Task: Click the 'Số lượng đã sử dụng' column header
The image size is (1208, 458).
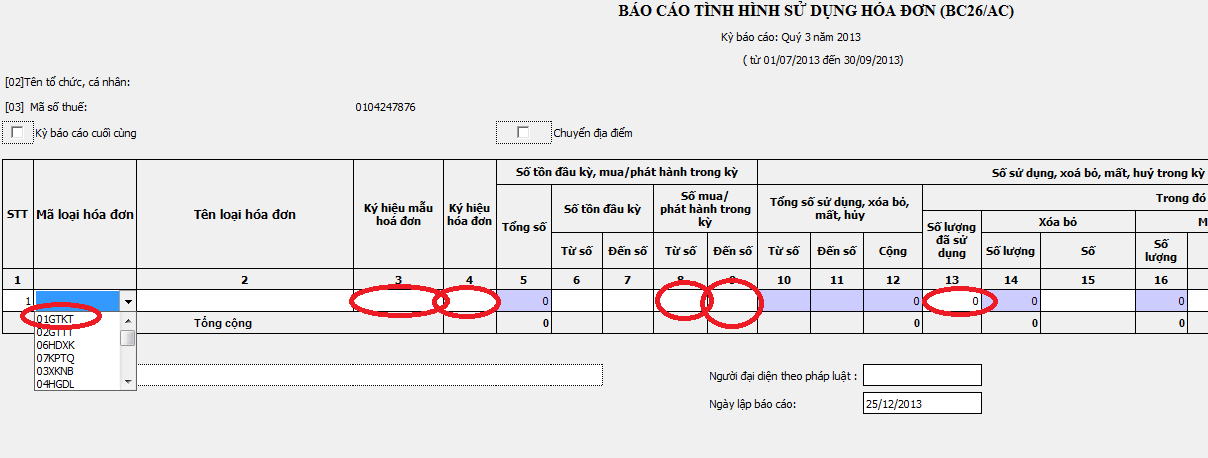Action: click(x=951, y=239)
